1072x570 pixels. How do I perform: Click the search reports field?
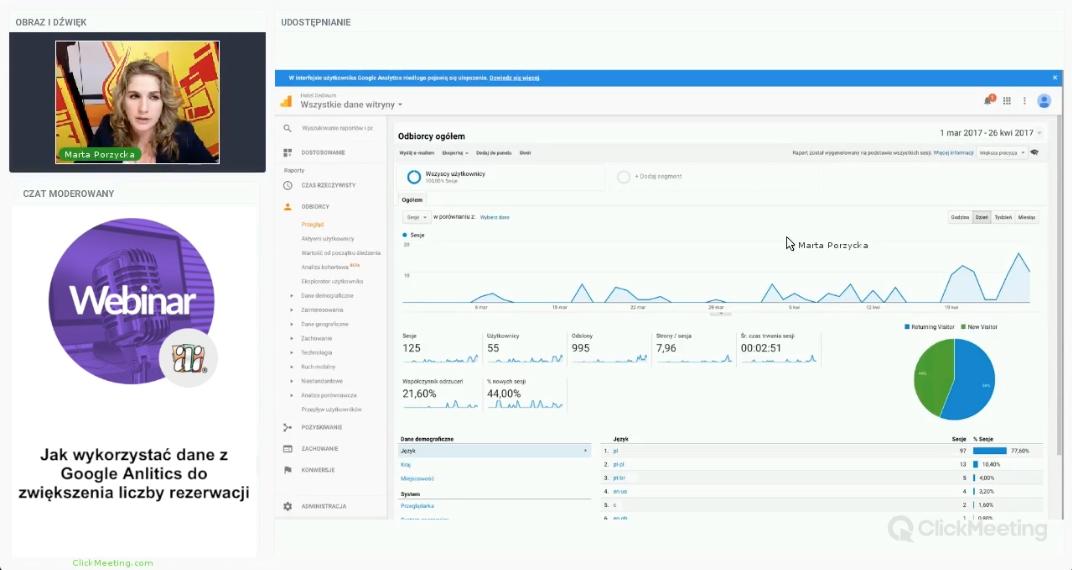pos(338,128)
